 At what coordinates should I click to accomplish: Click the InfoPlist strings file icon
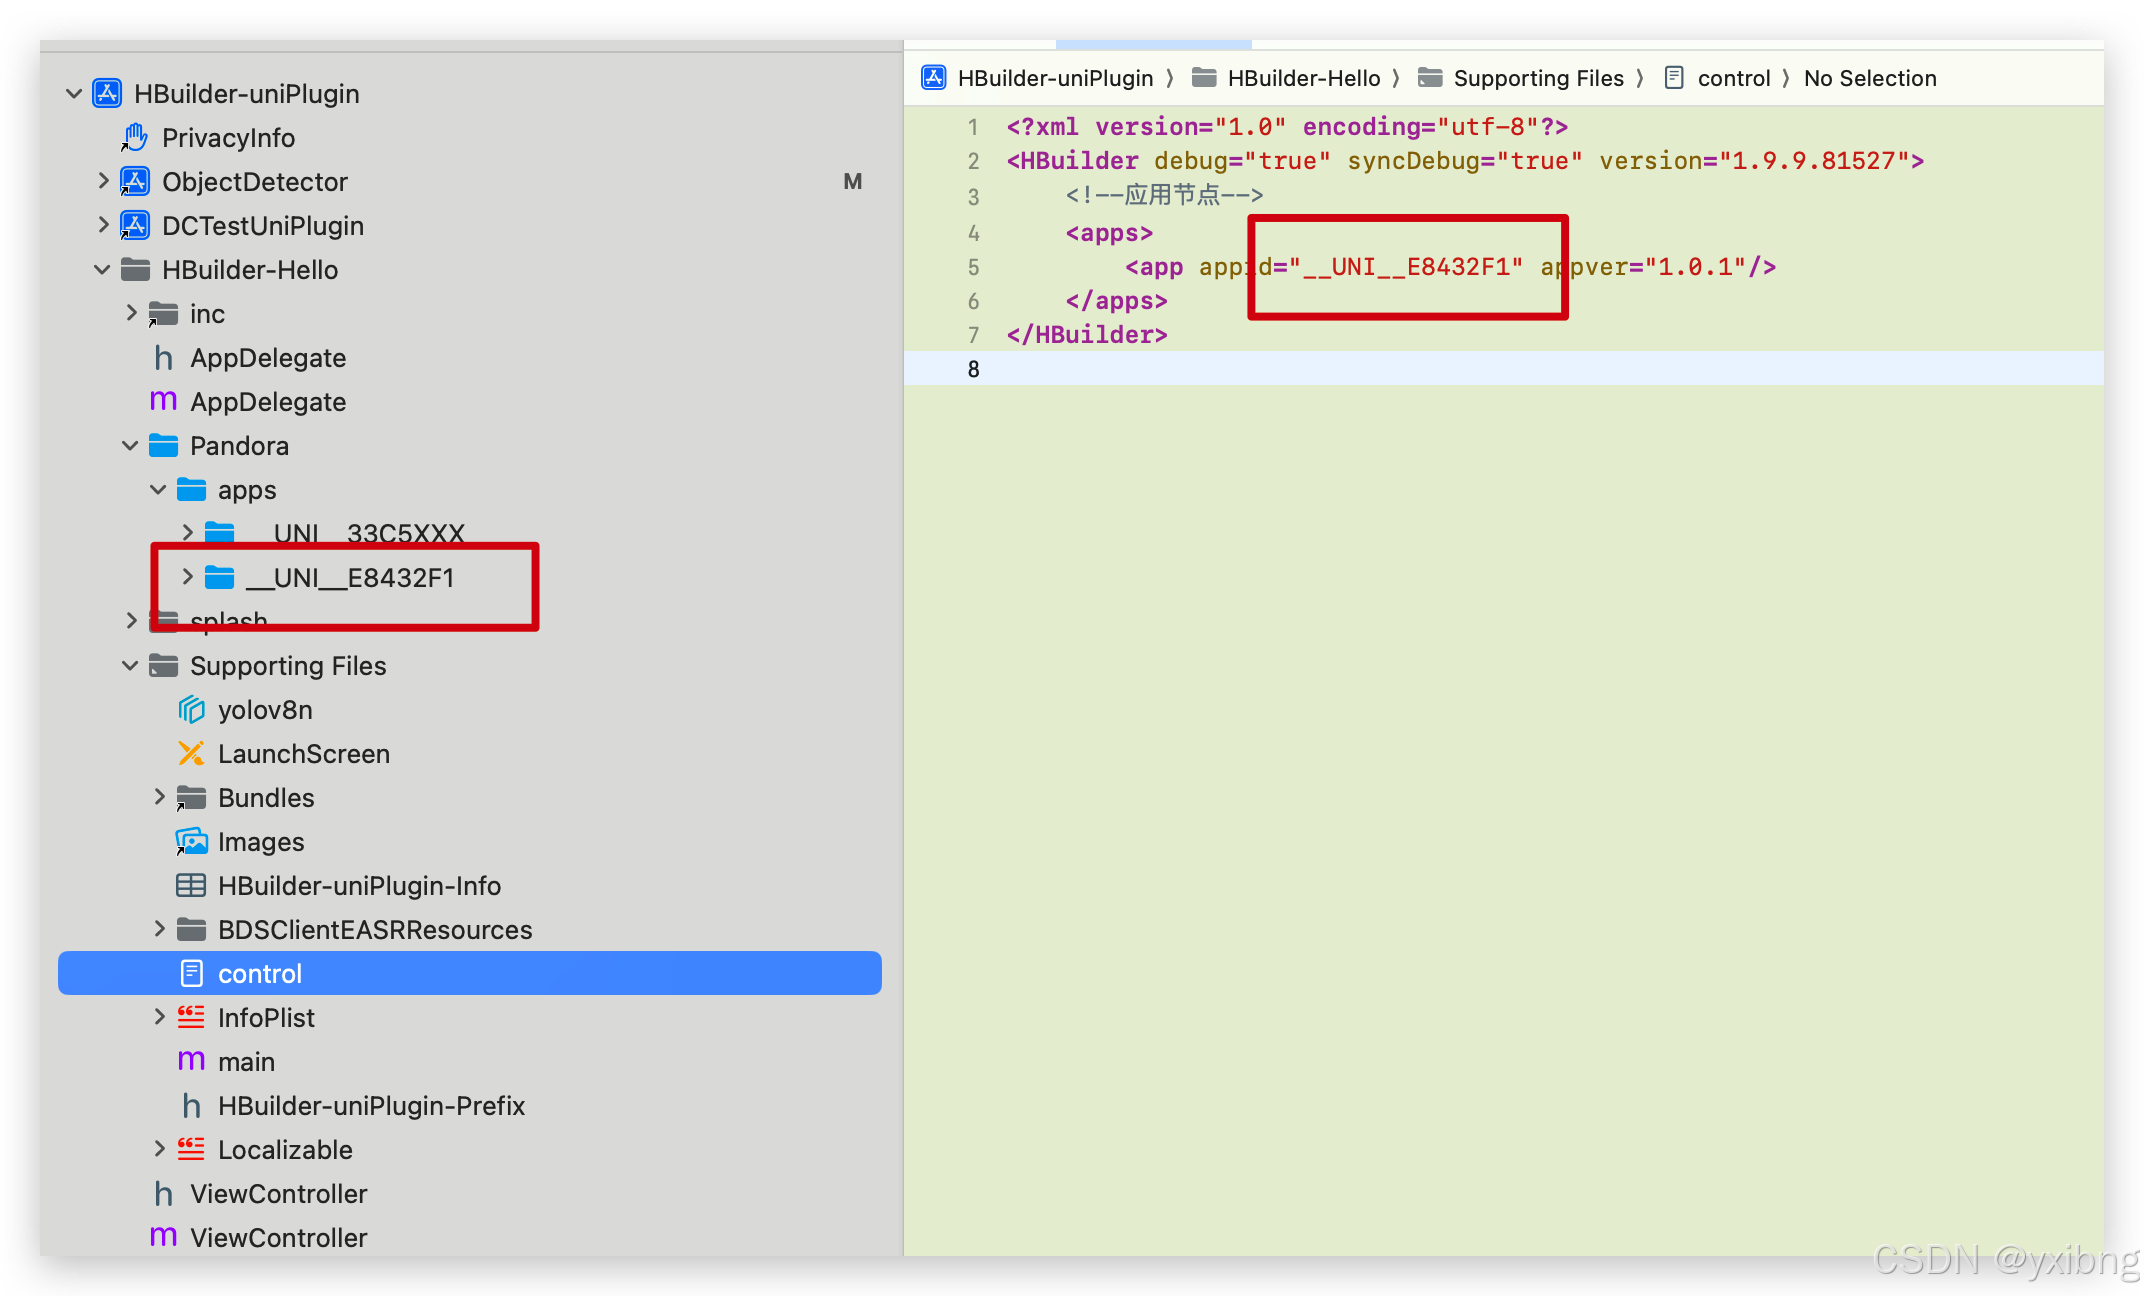[x=191, y=1018]
